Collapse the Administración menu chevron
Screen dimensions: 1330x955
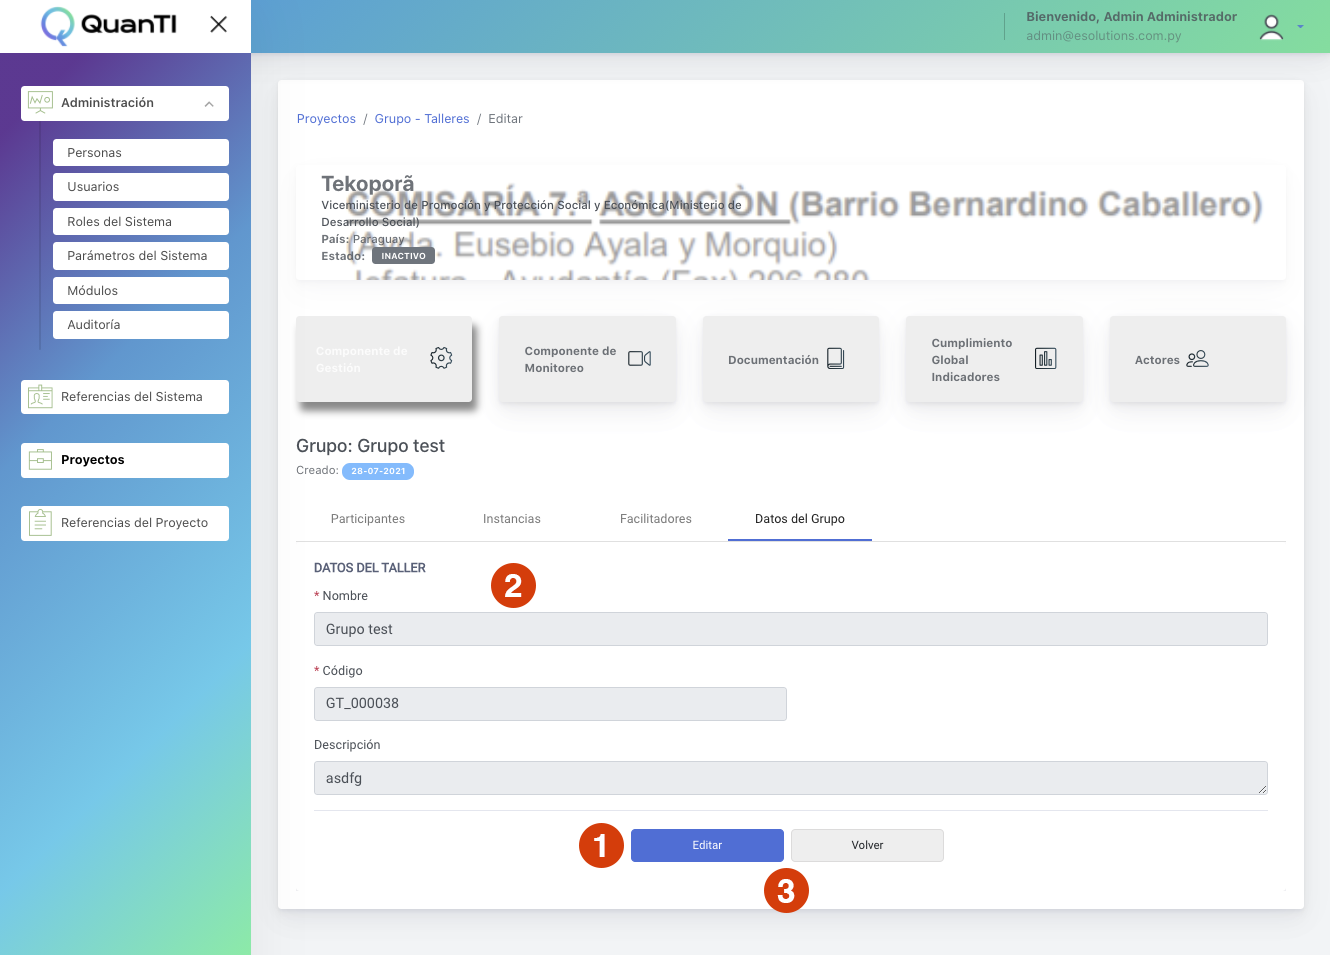(x=209, y=104)
